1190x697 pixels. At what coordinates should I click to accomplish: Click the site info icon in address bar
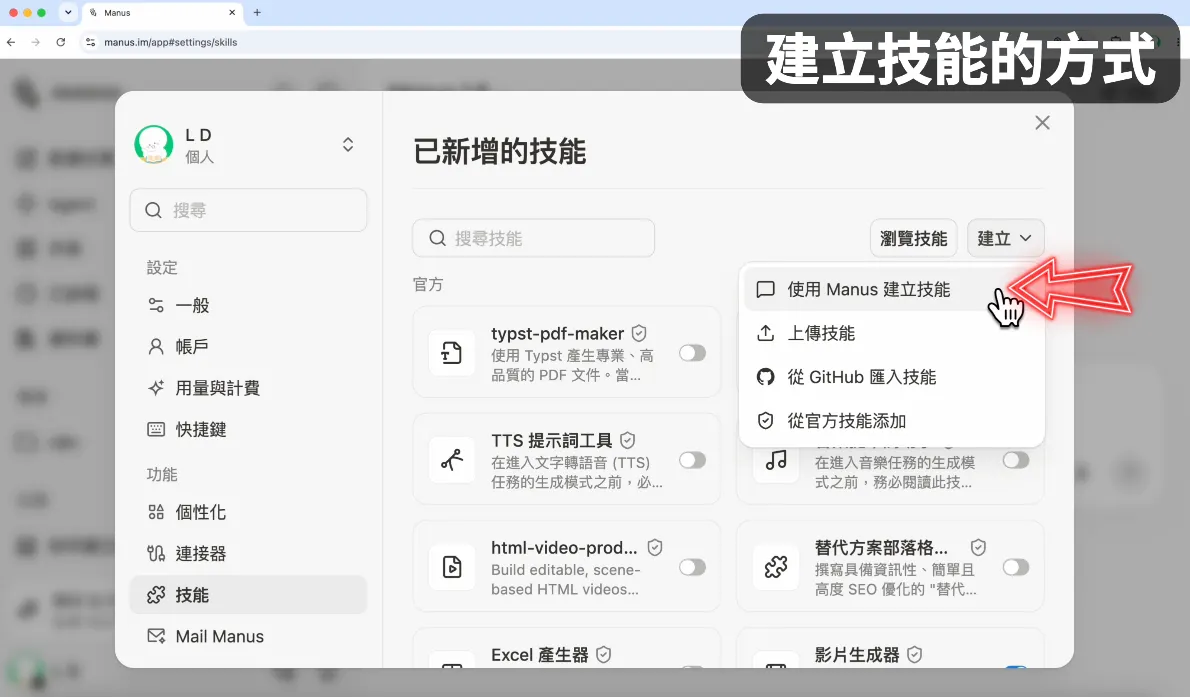(90, 43)
